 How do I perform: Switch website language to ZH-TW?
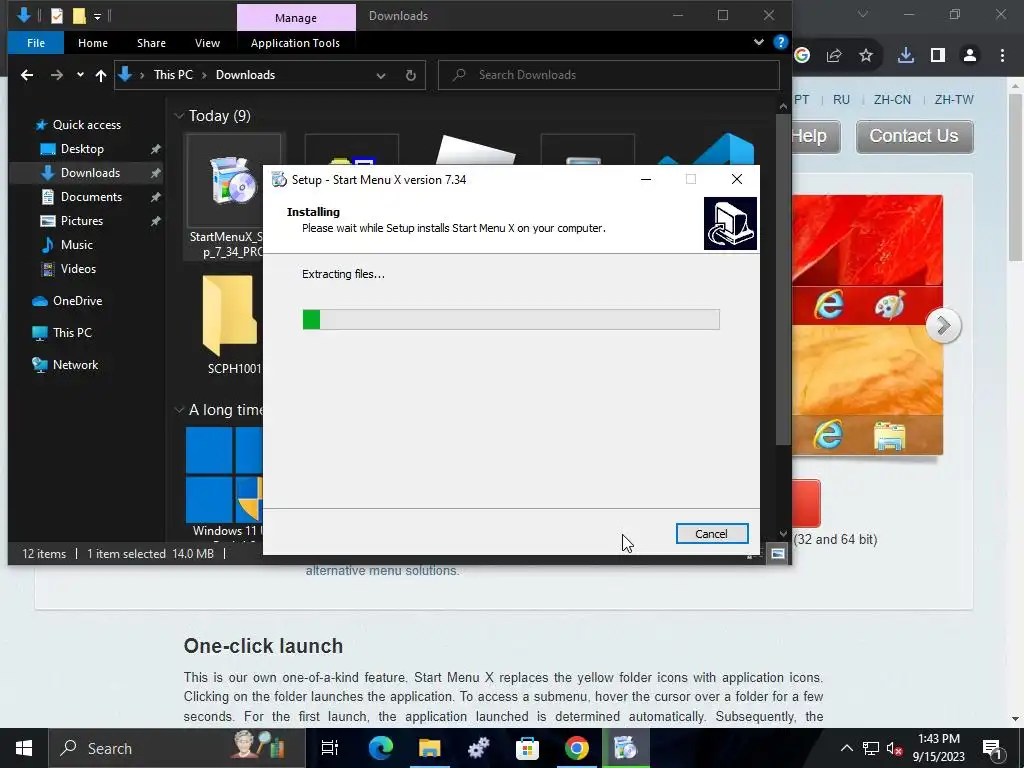pos(953,100)
